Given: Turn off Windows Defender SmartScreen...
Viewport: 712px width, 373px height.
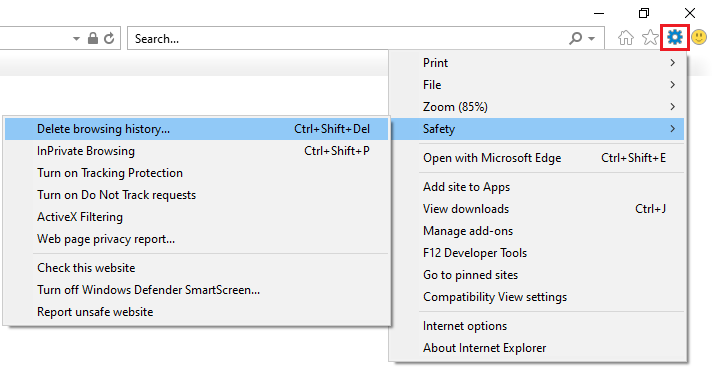Looking at the screenshot, I should (197, 290).
